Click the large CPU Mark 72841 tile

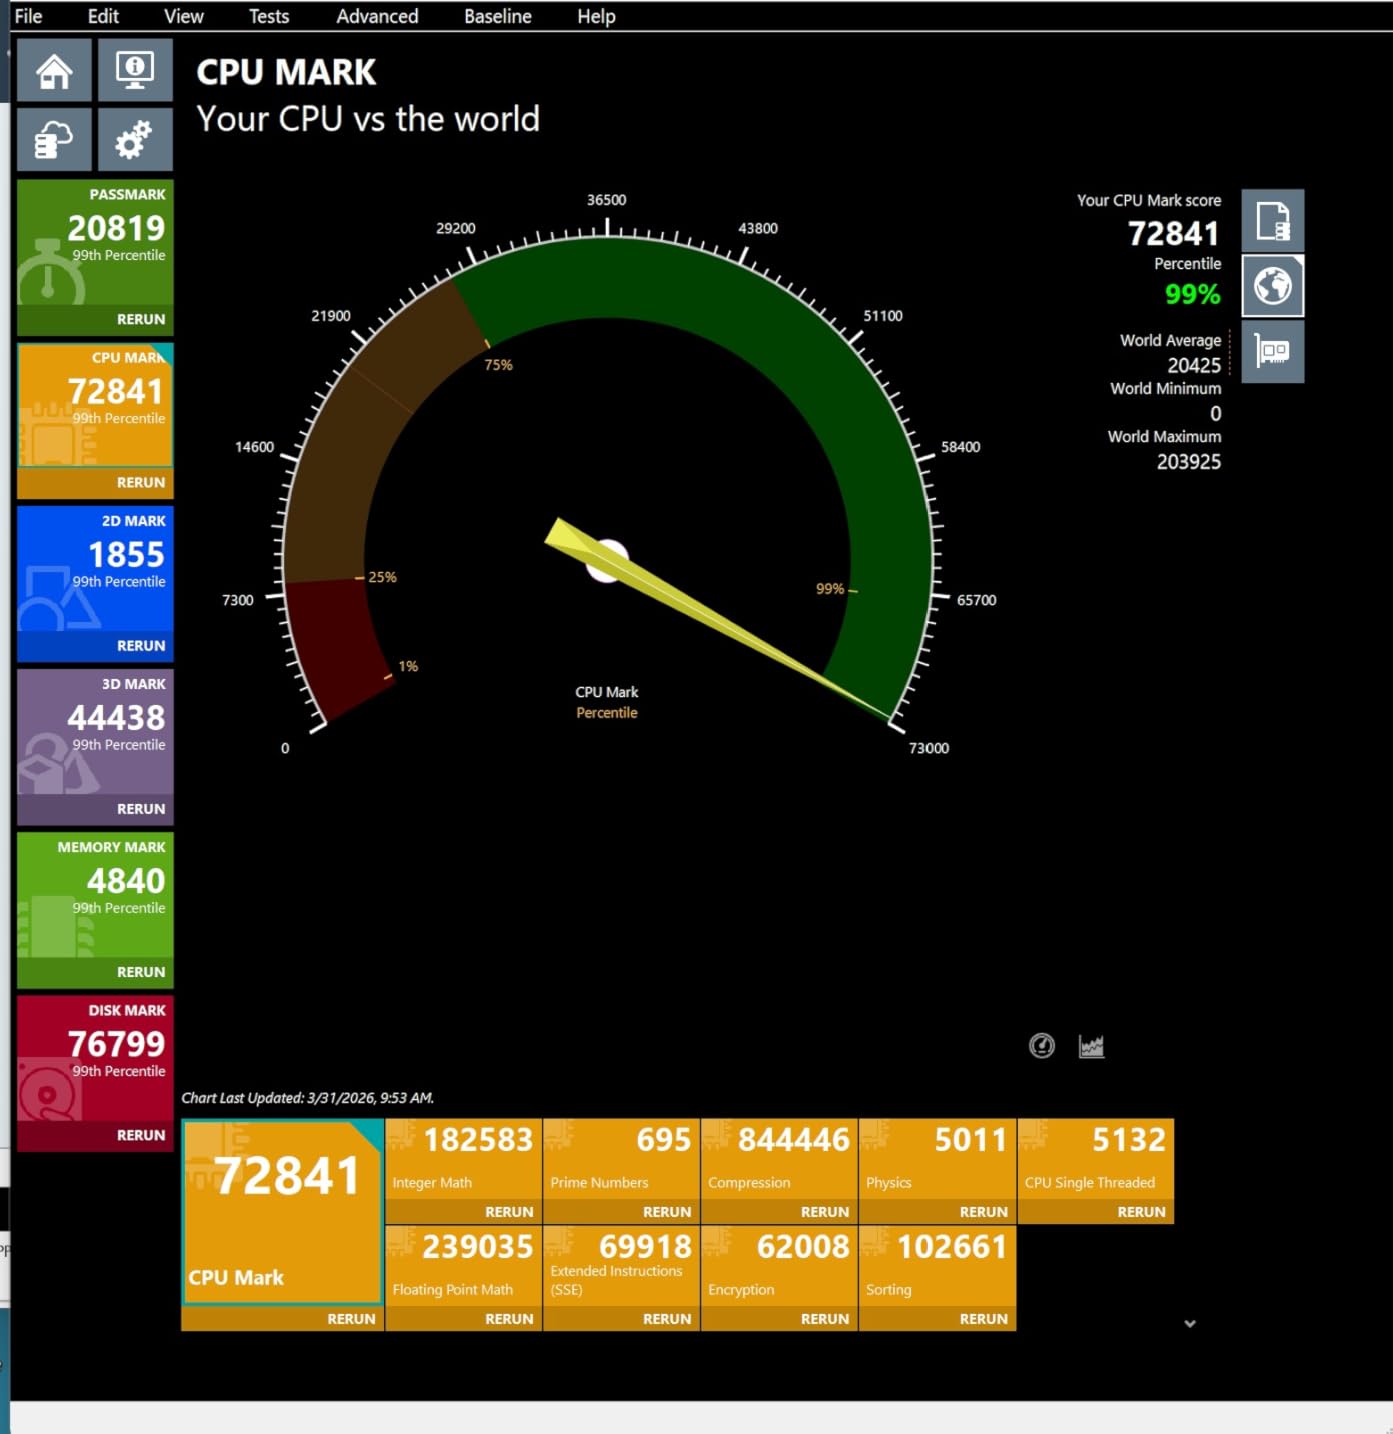click(x=282, y=1212)
